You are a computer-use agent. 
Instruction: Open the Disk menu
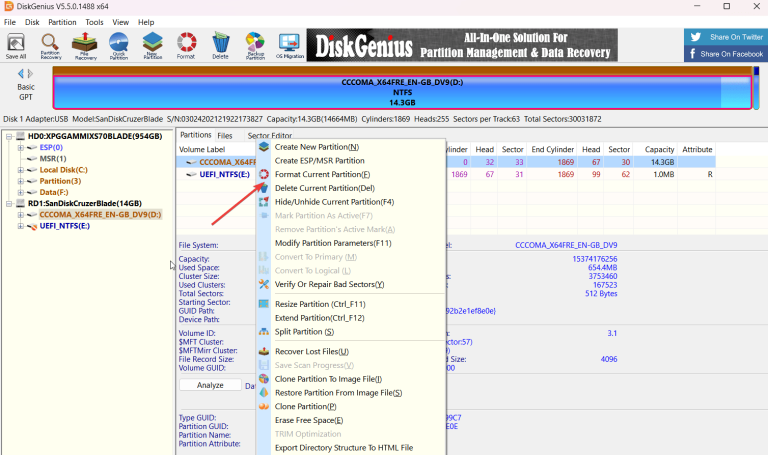tap(32, 22)
